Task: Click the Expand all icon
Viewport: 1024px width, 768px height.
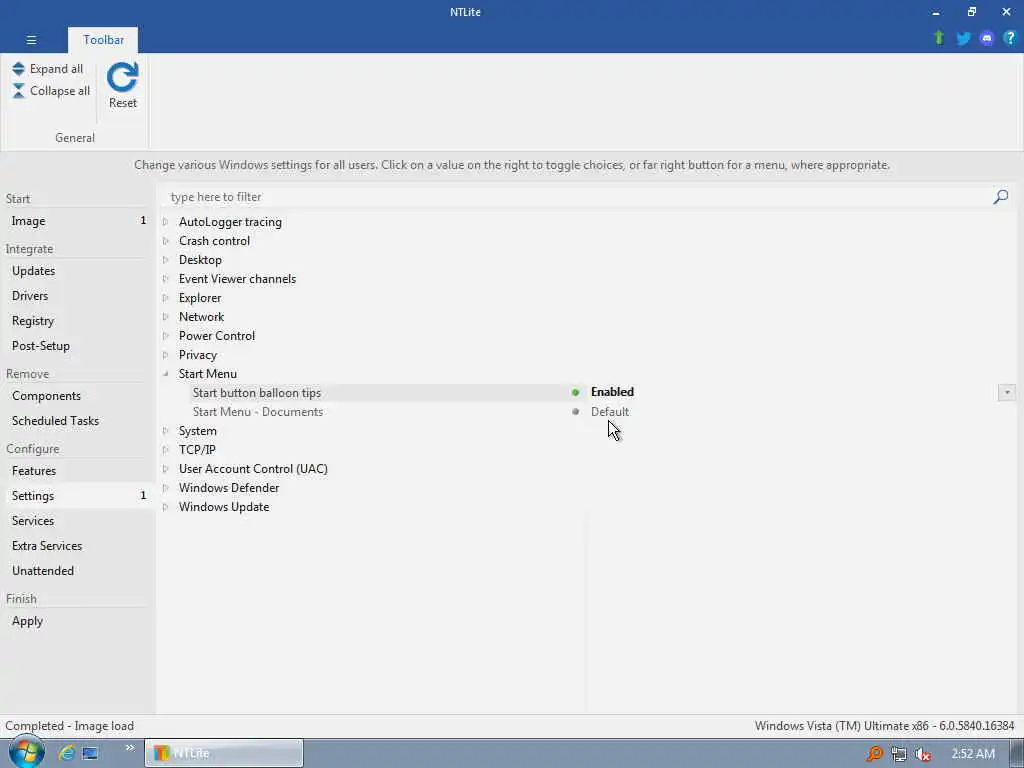Action: point(18,69)
